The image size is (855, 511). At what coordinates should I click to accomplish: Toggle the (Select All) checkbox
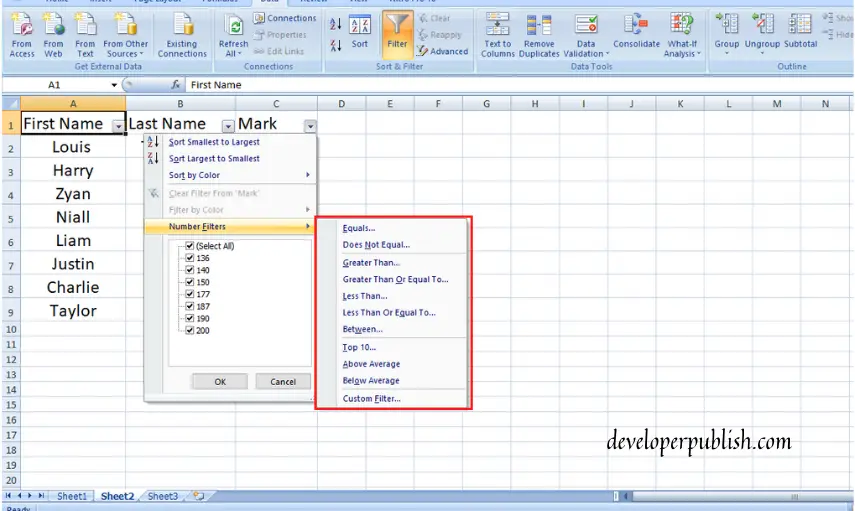pos(190,246)
